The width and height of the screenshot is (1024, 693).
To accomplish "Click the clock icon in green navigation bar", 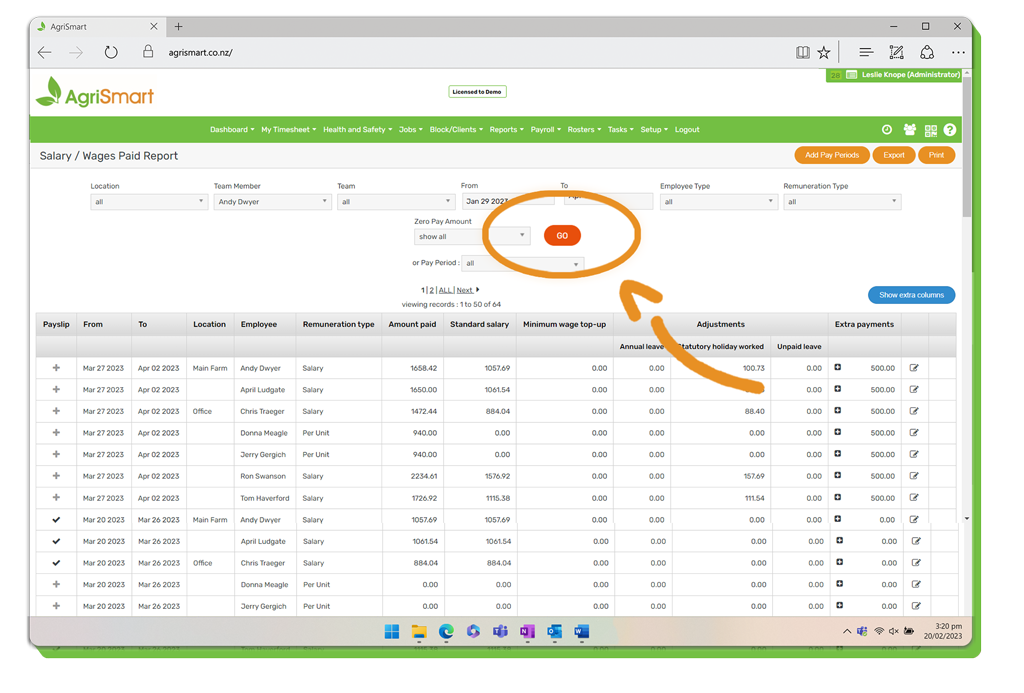I will pyautogui.click(x=887, y=130).
